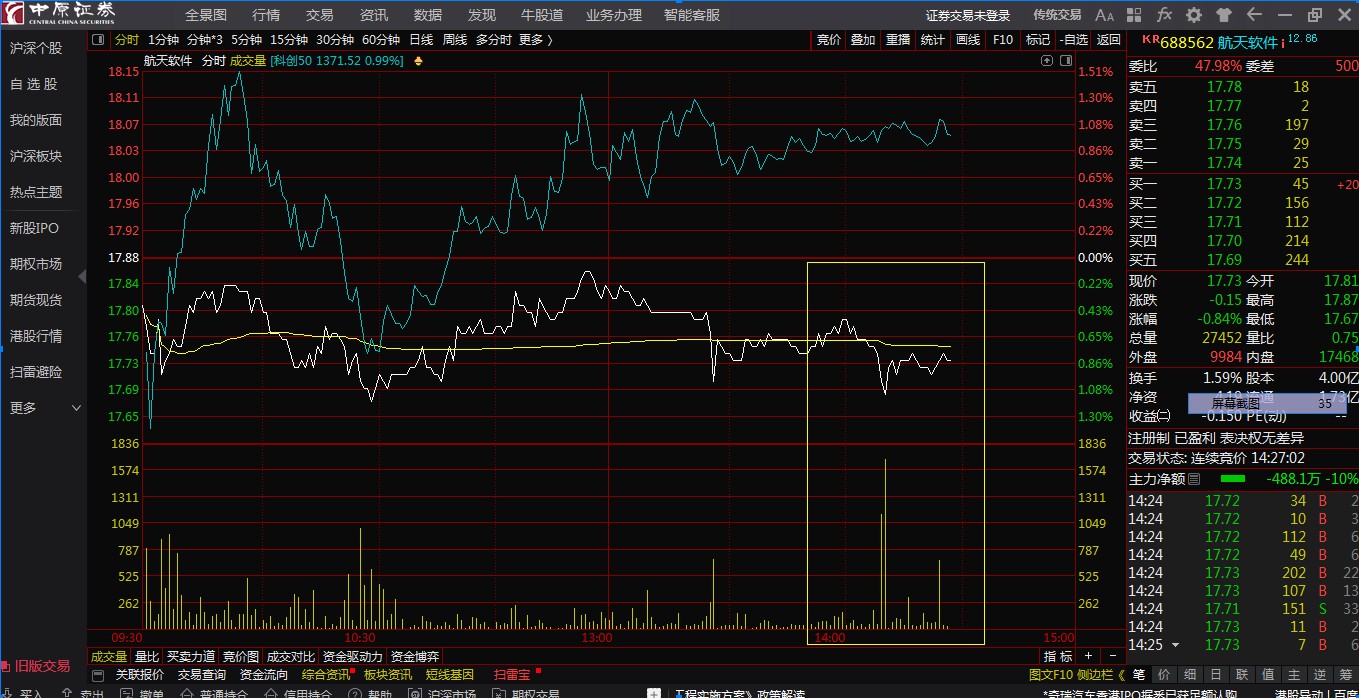Screen dimensions: 1359x698
Task: Open 沪深个股 in the sidebar
Action: (36, 48)
